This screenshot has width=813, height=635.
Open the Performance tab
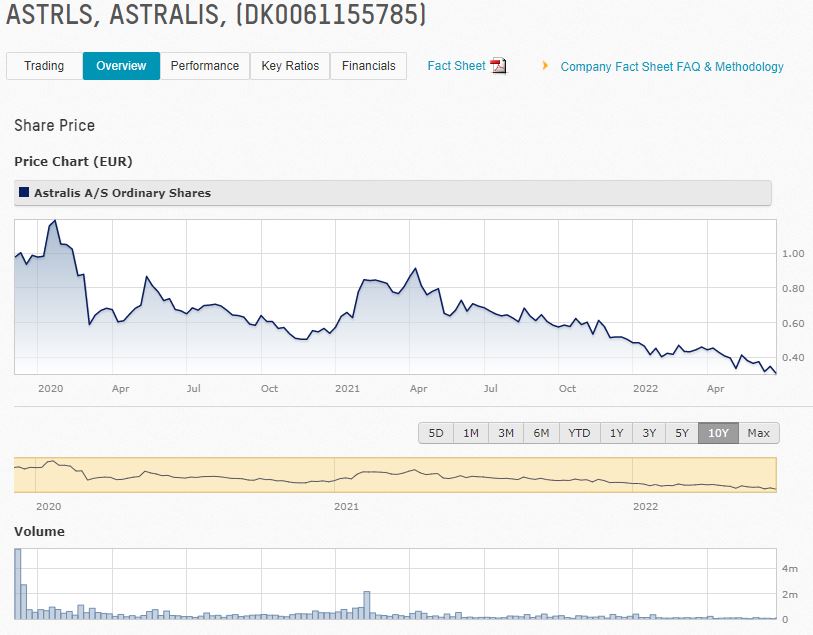coord(205,66)
